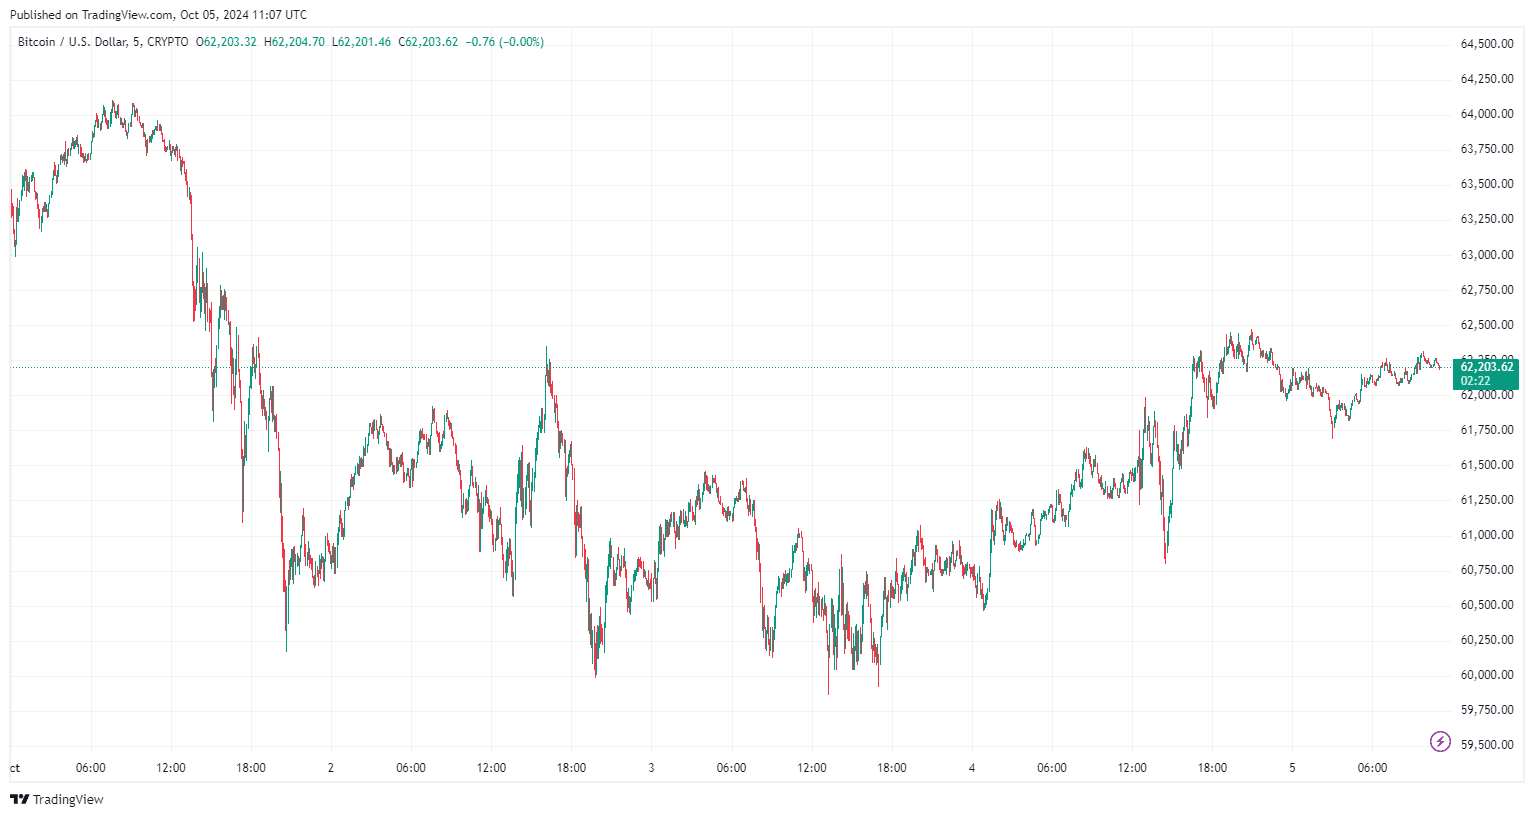The image size is (1534, 817).
Task: Click the date label 4 on time axis
Action: pos(972,768)
